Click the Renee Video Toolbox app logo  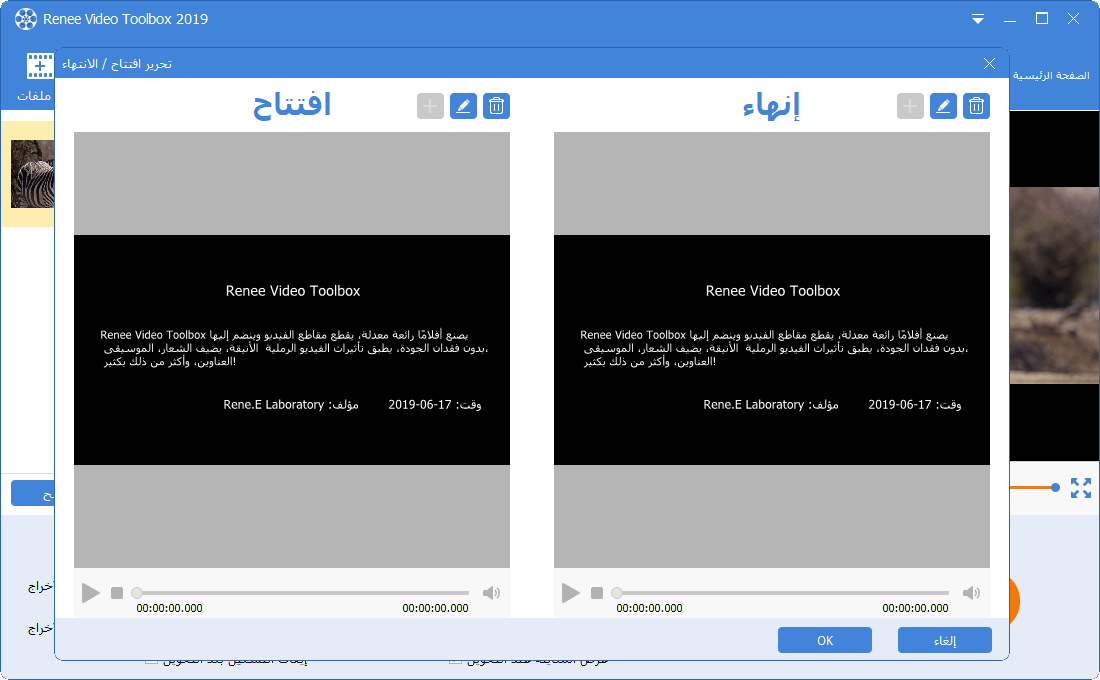click(26, 19)
